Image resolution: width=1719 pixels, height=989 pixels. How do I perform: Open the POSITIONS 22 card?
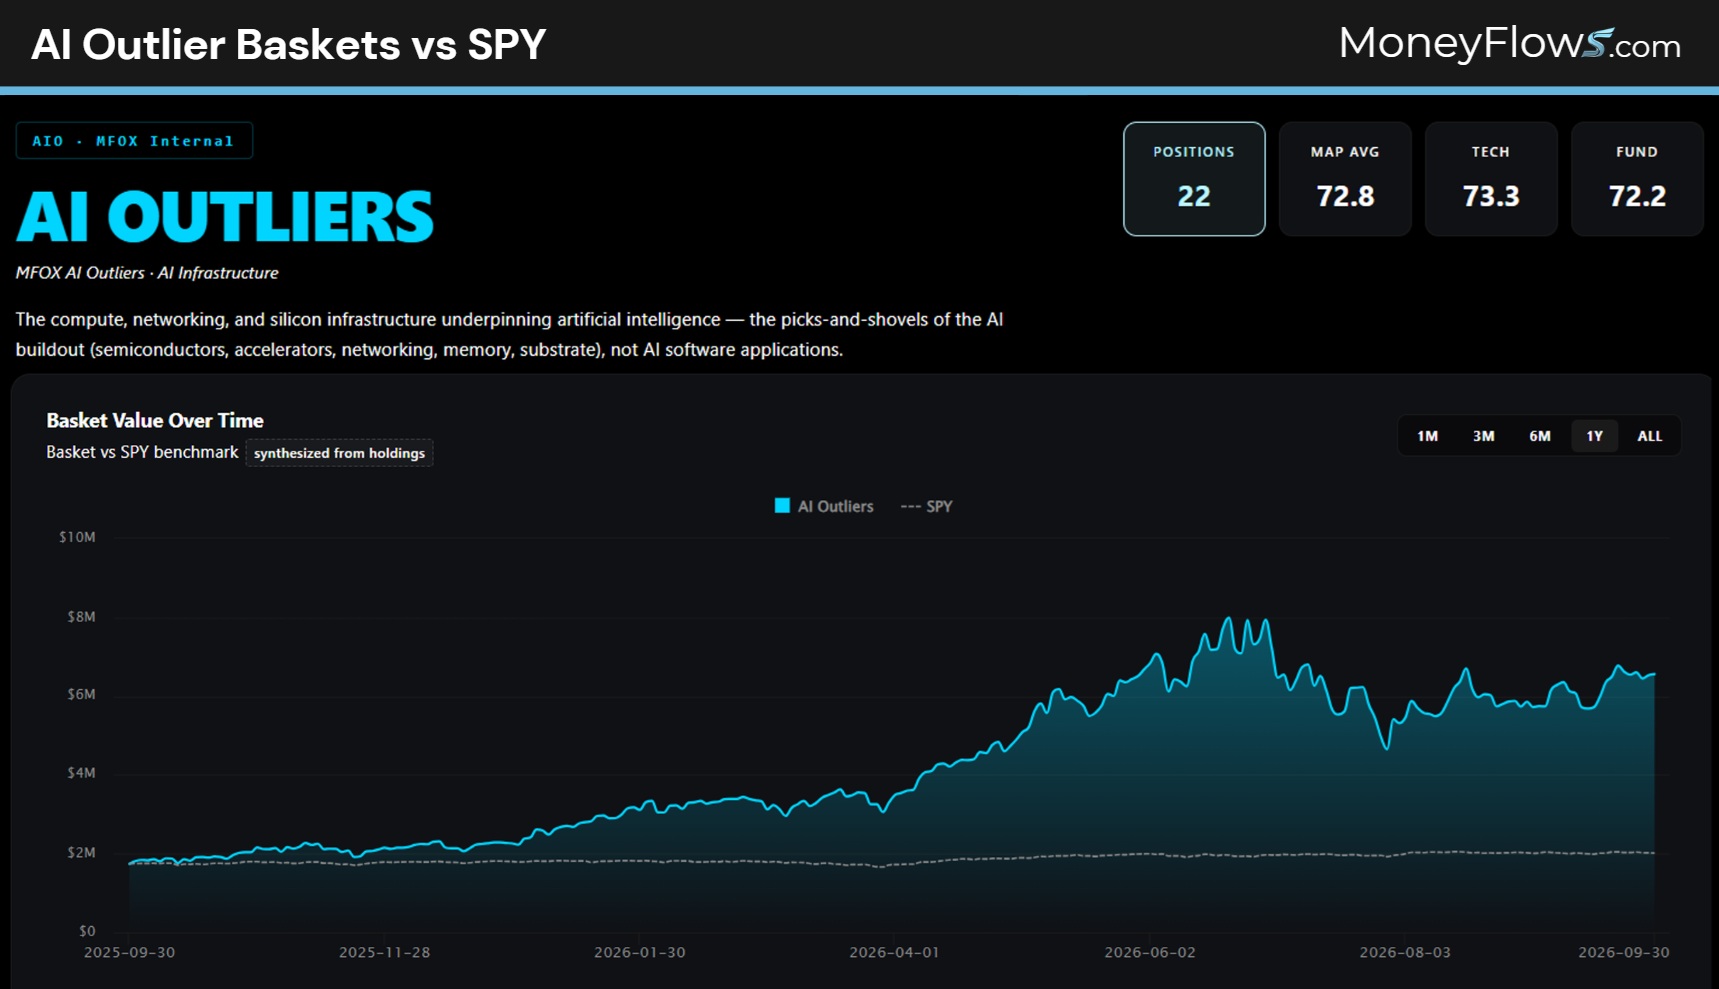(x=1194, y=179)
